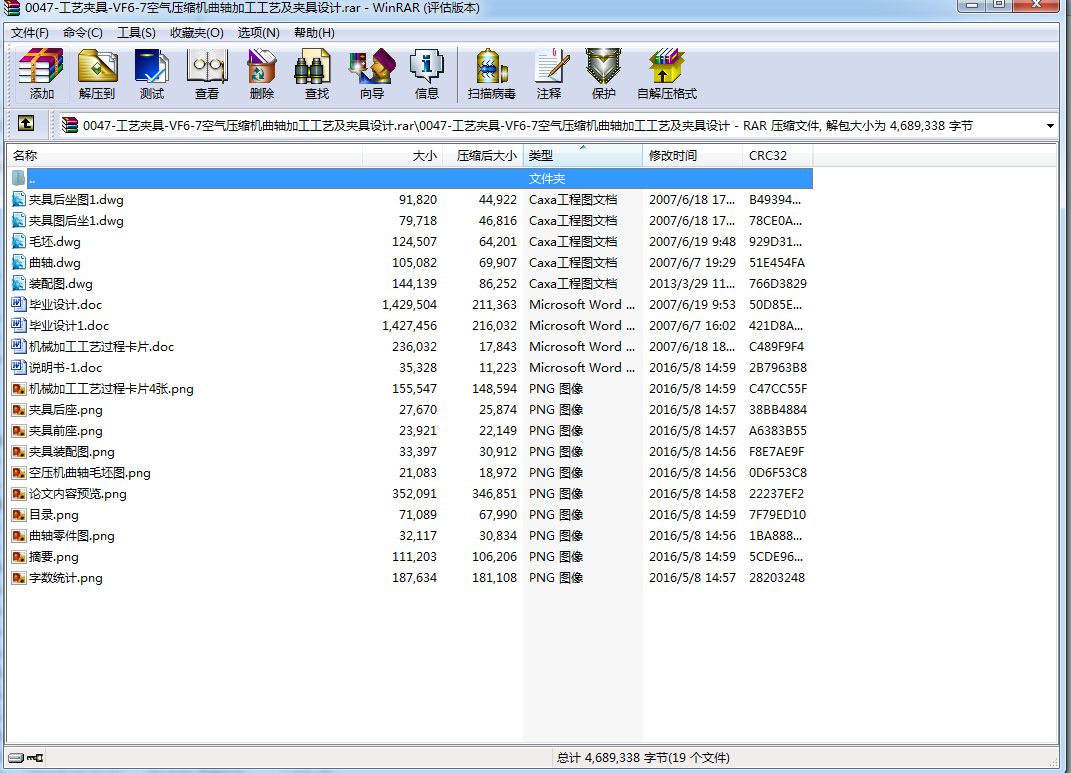
Task: Select file 夹具装配图.png
Action: 72,452
